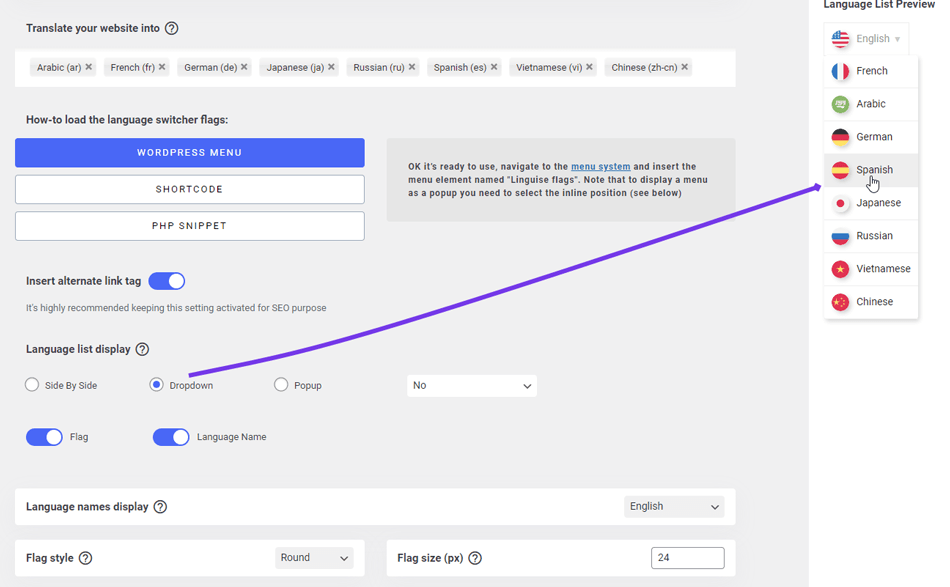The height and width of the screenshot is (587, 950).
Task: Choose Russian in the preview list
Action: 871,236
